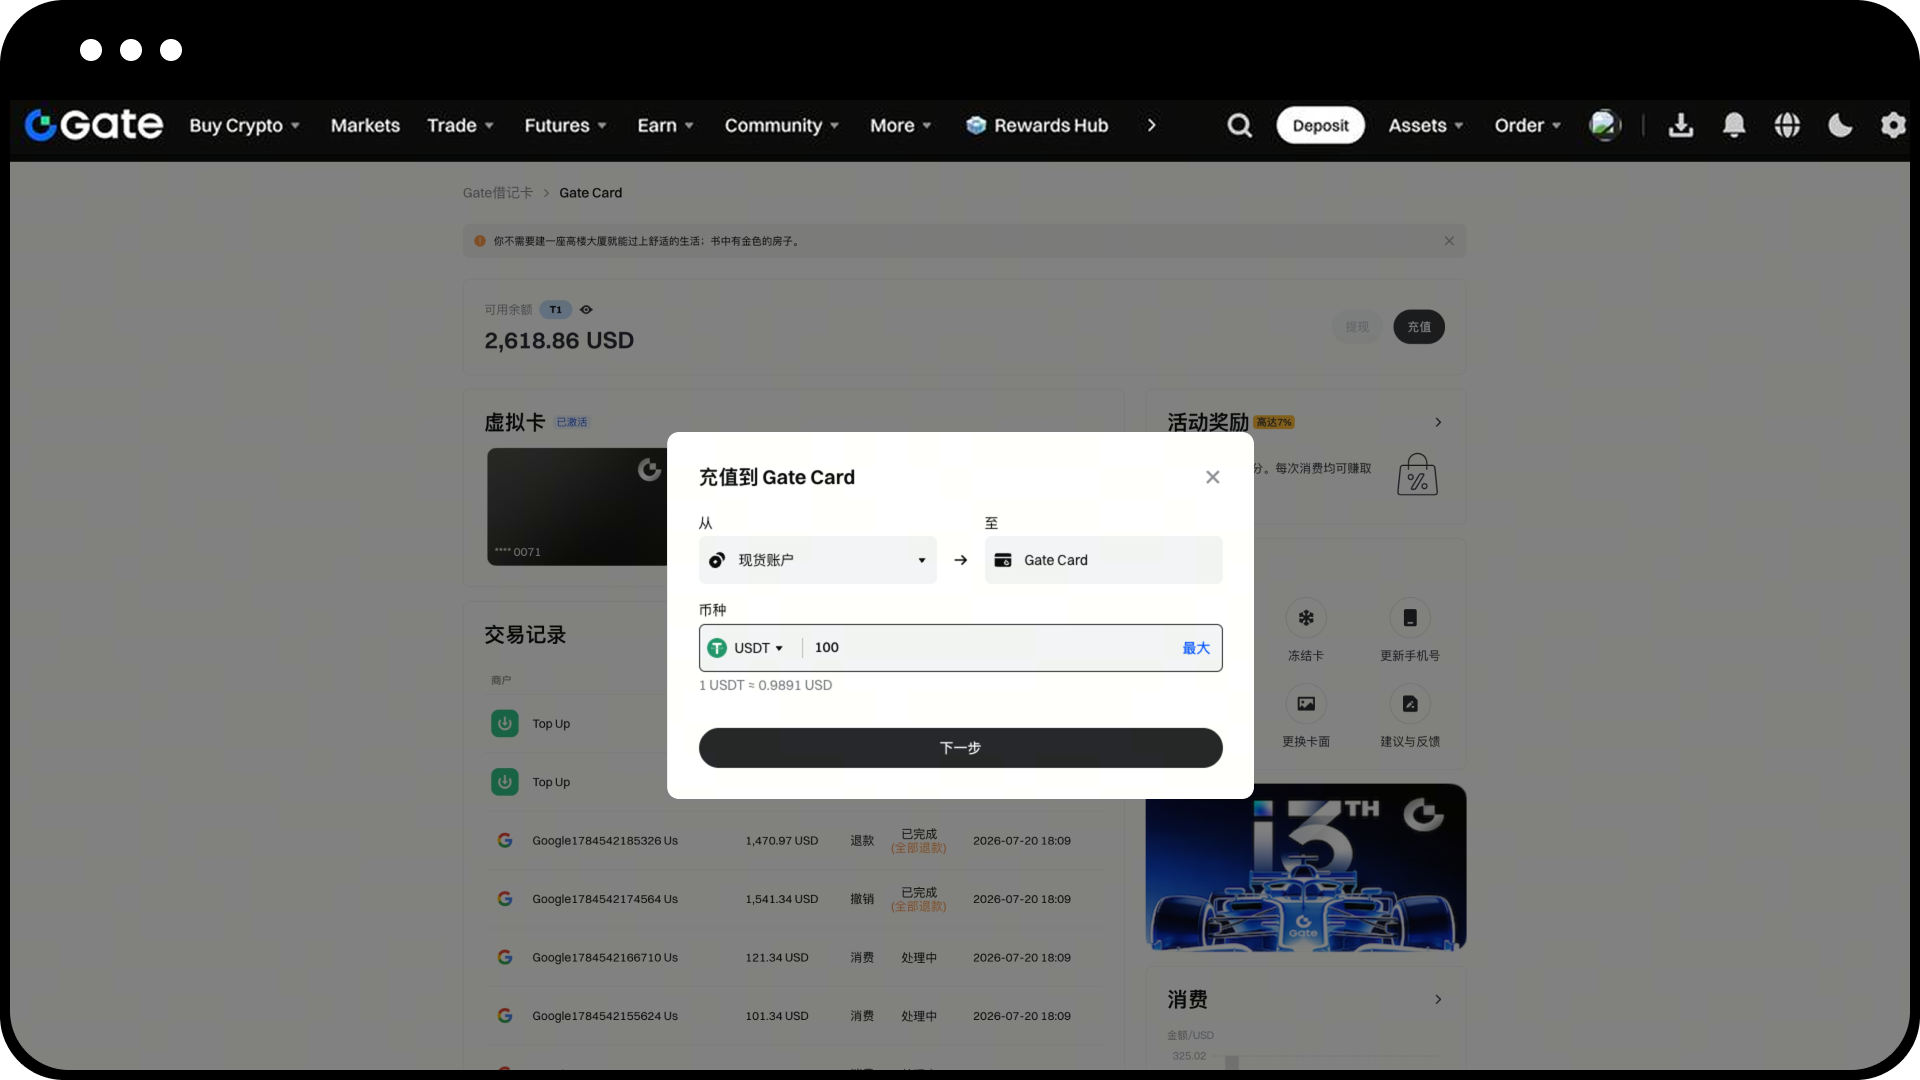Open the language globe icon
The height and width of the screenshot is (1080, 1920).
1787,125
